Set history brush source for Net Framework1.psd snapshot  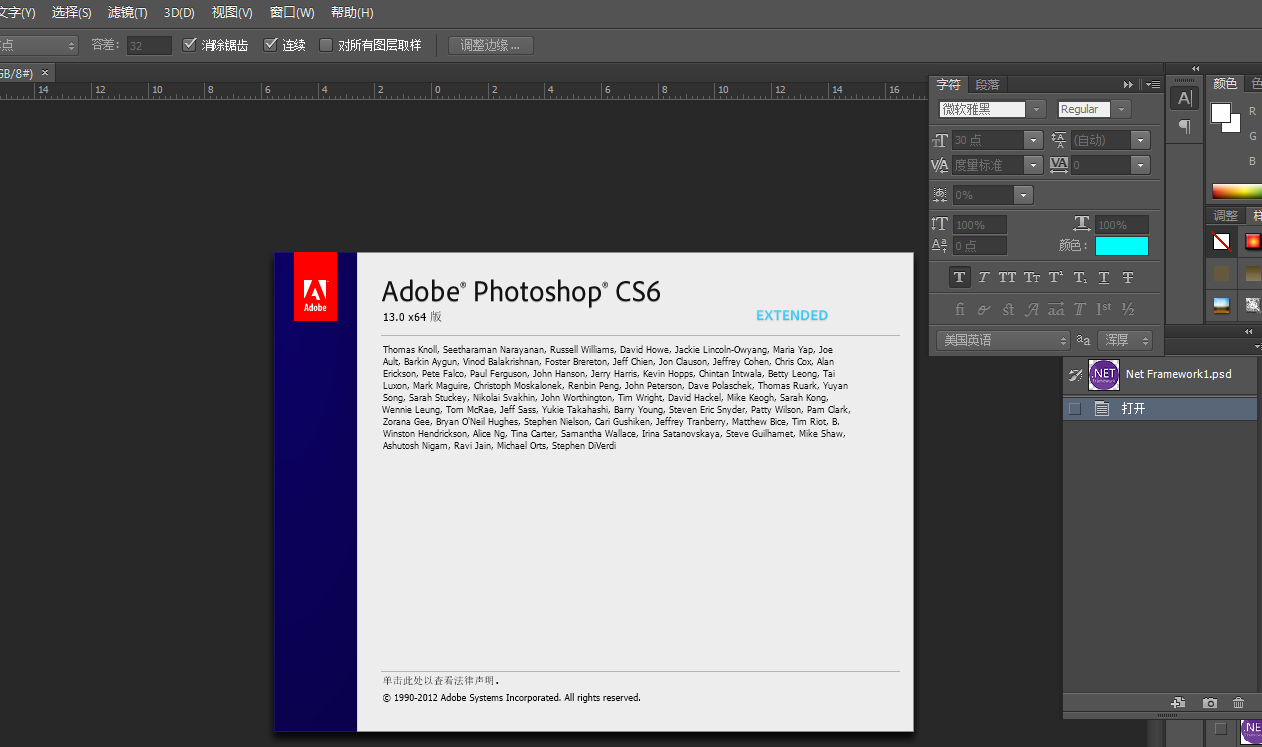1075,374
